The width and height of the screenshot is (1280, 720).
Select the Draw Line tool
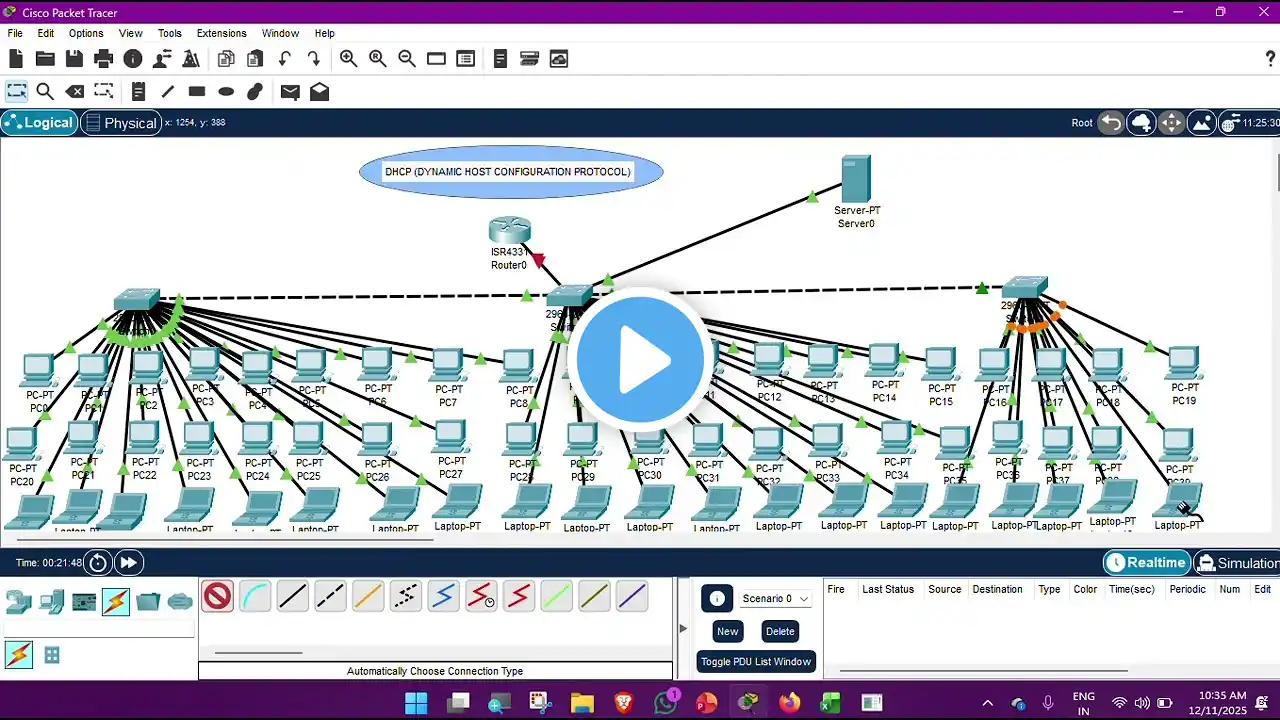point(167,92)
